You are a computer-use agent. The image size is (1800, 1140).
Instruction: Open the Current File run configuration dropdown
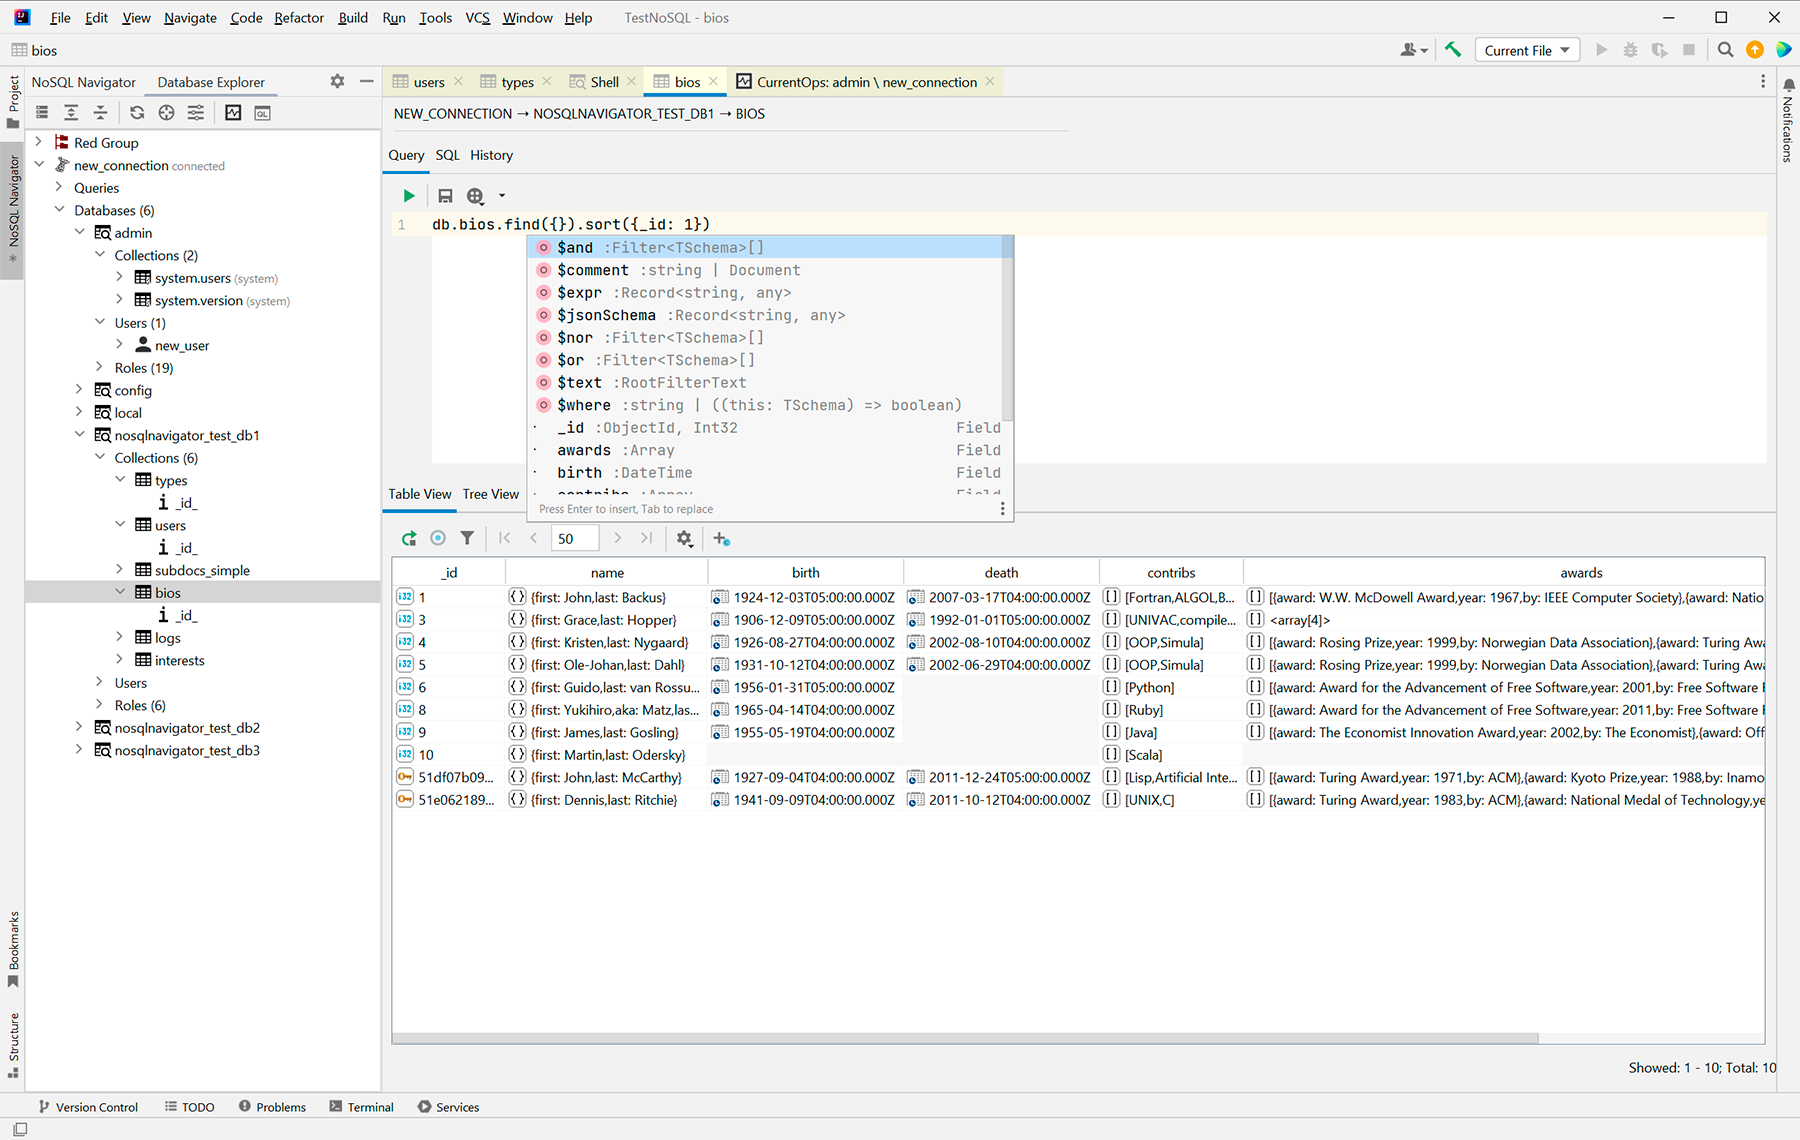click(1526, 50)
